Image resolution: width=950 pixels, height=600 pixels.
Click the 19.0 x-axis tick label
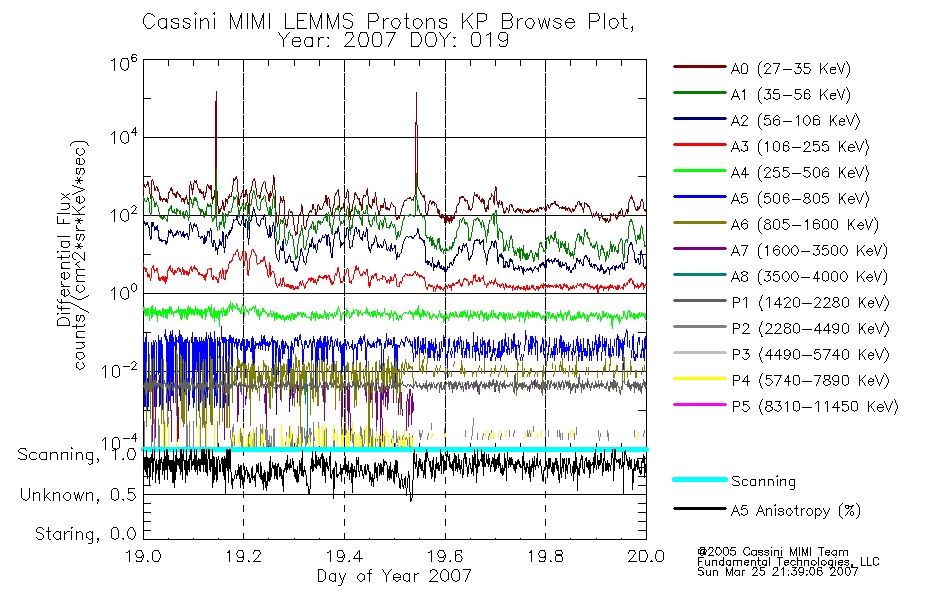(143, 556)
